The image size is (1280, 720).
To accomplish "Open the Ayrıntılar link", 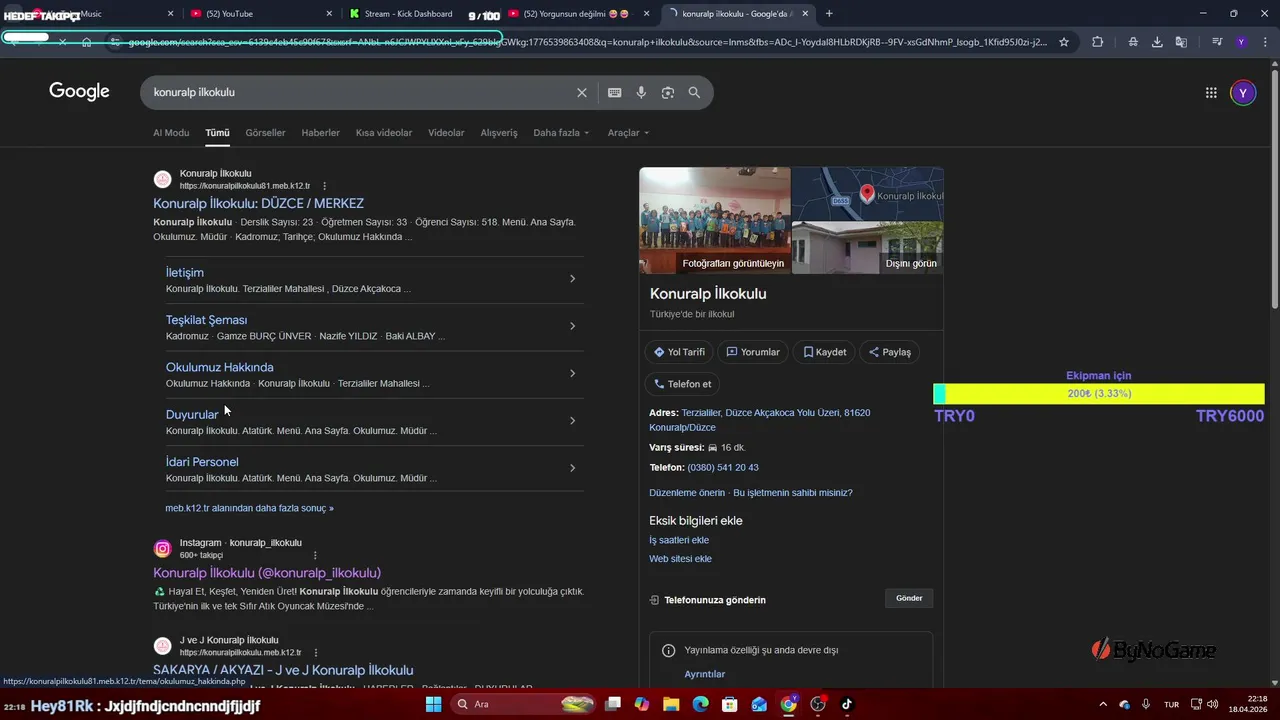I will pyautogui.click(x=705, y=674).
